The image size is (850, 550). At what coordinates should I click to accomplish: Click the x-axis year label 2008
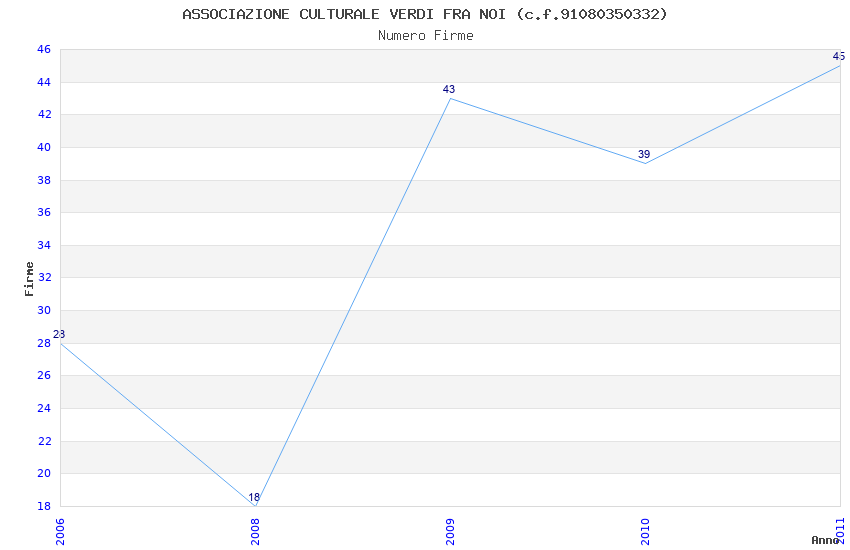(x=255, y=532)
